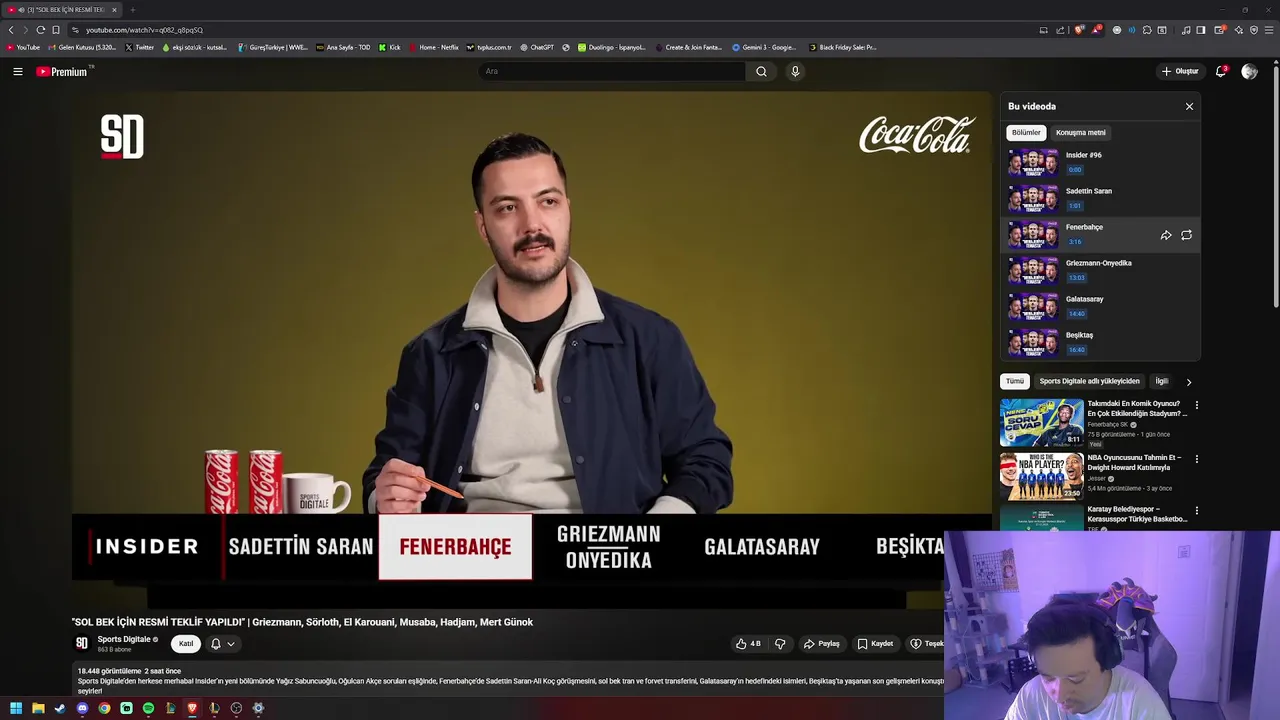
Task: Open the YouTube notifications bell
Action: 1221,71
